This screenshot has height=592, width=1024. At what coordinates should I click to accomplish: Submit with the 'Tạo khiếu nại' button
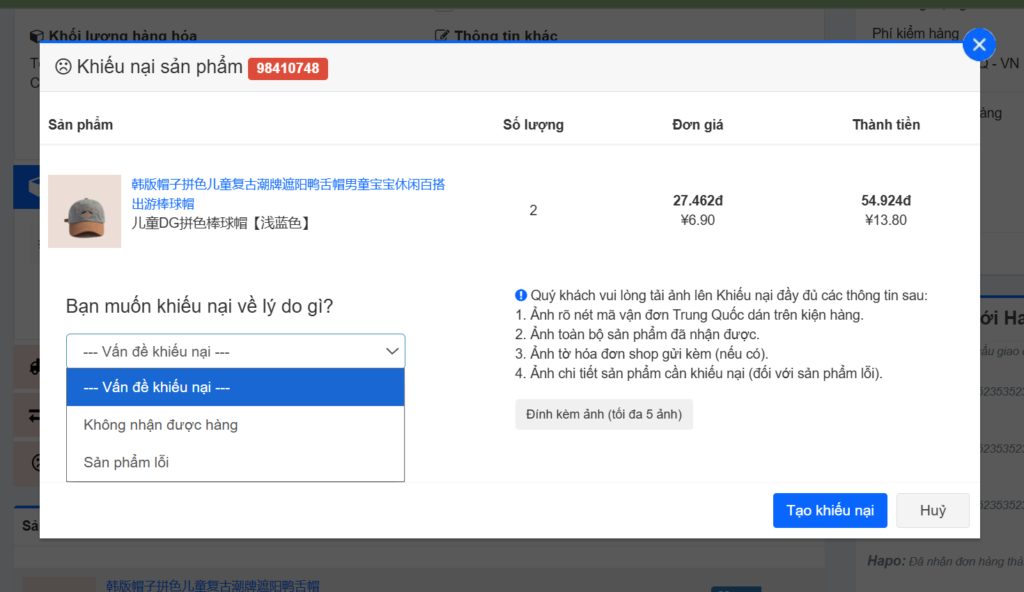tap(829, 510)
